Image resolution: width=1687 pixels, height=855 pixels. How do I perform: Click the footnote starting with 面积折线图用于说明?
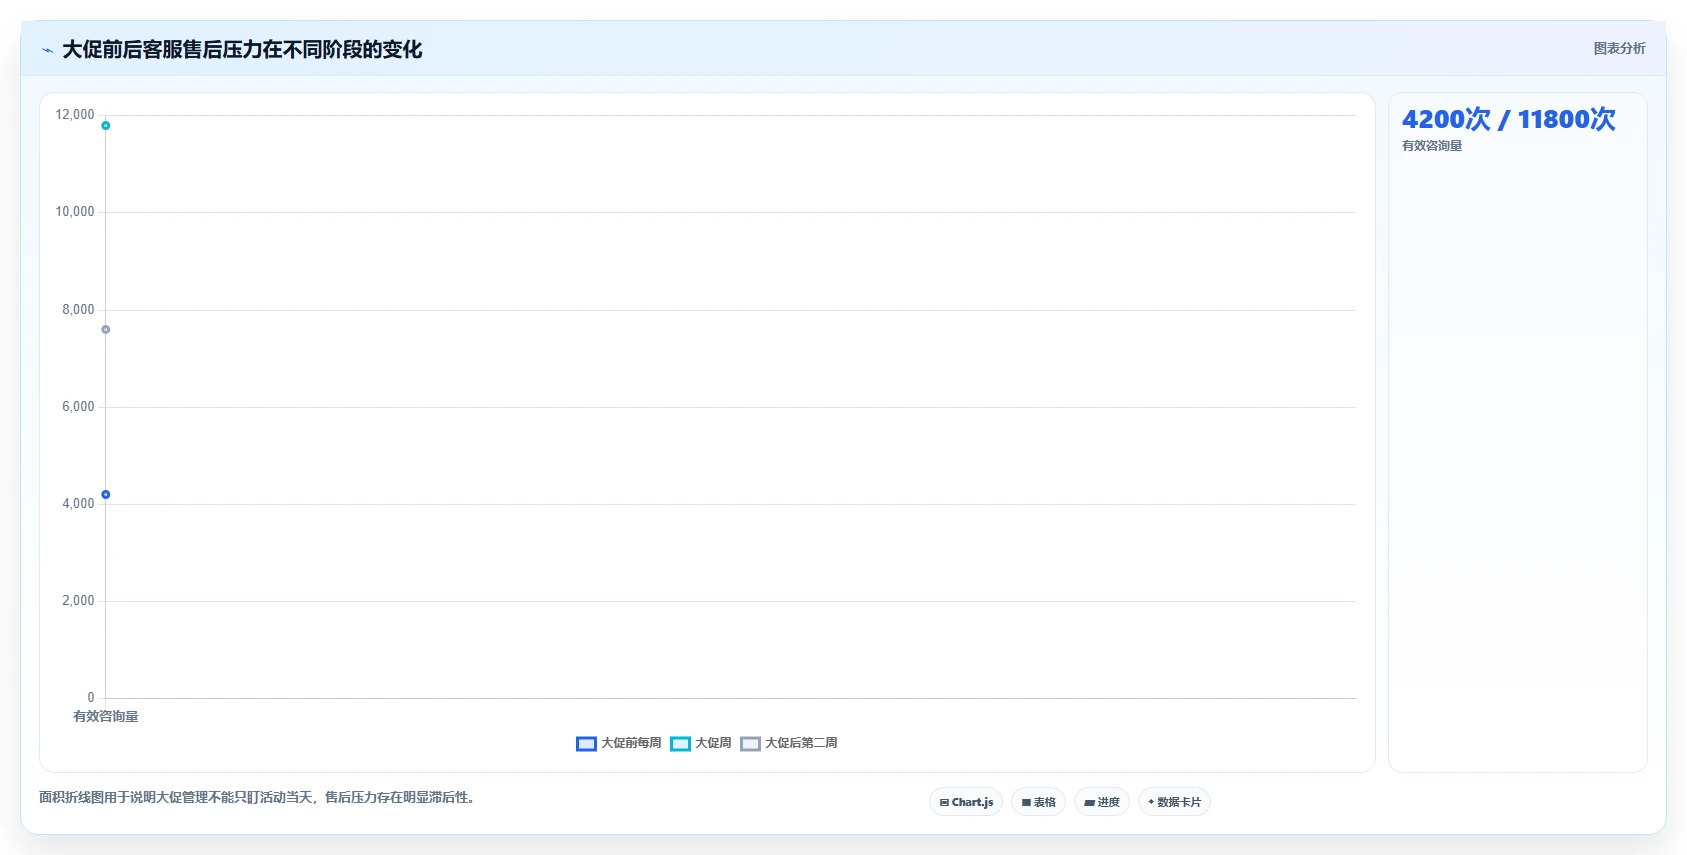coord(257,797)
